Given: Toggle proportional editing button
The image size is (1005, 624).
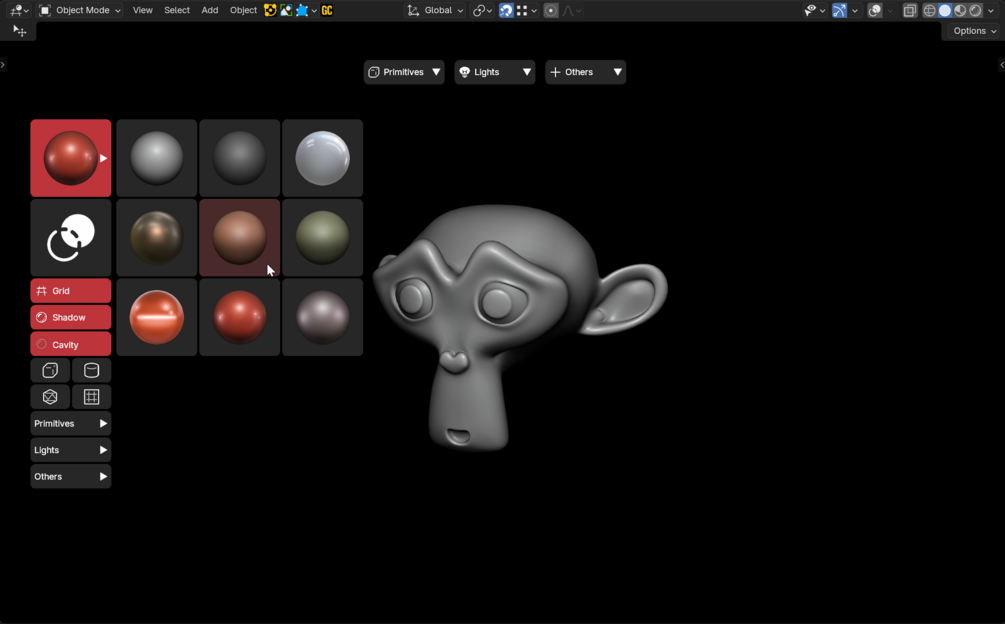Looking at the screenshot, I should [x=551, y=10].
